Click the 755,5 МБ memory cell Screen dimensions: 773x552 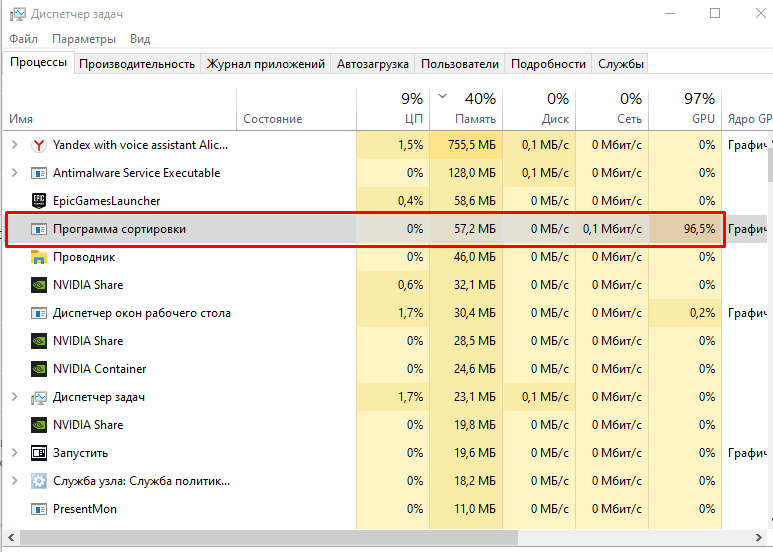point(466,145)
